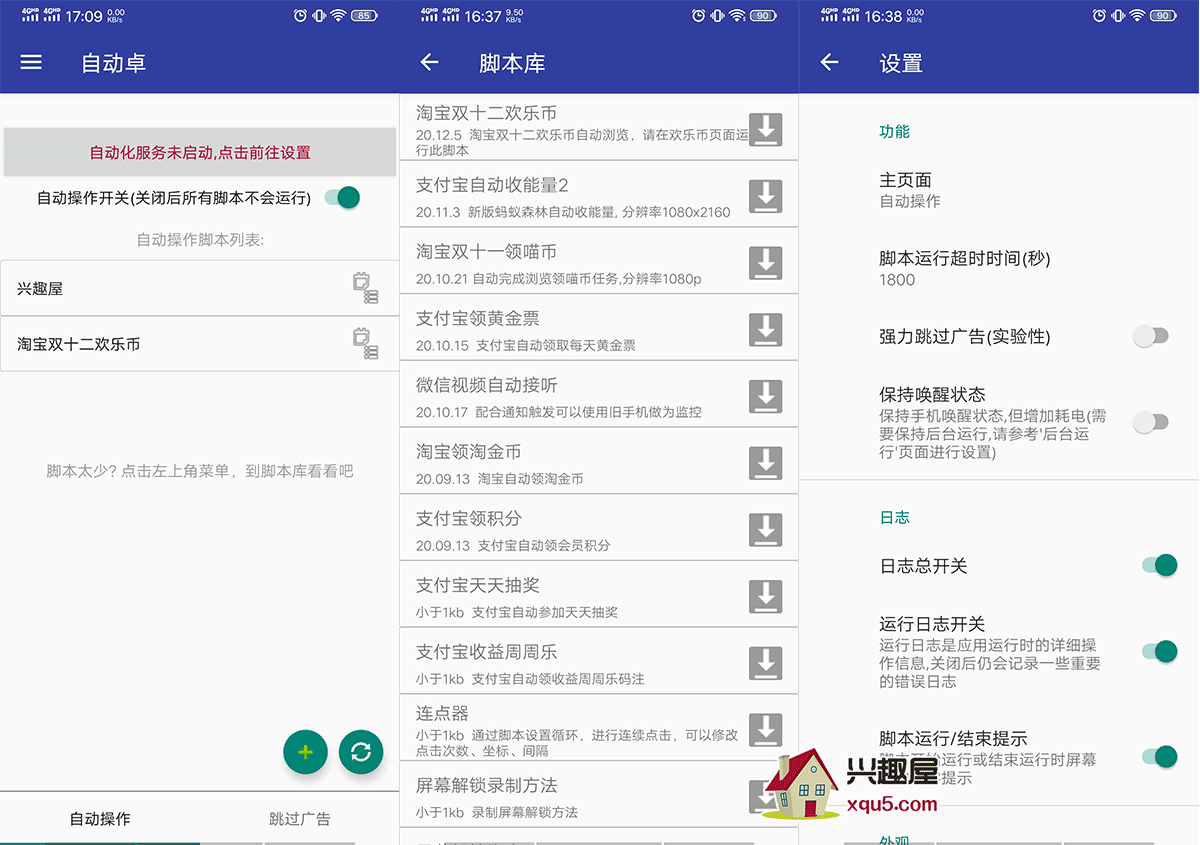The width and height of the screenshot is (1200, 845).
Task: Toggle the 脚本运行/结束提示 switch
Action: click(x=1160, y=757)
